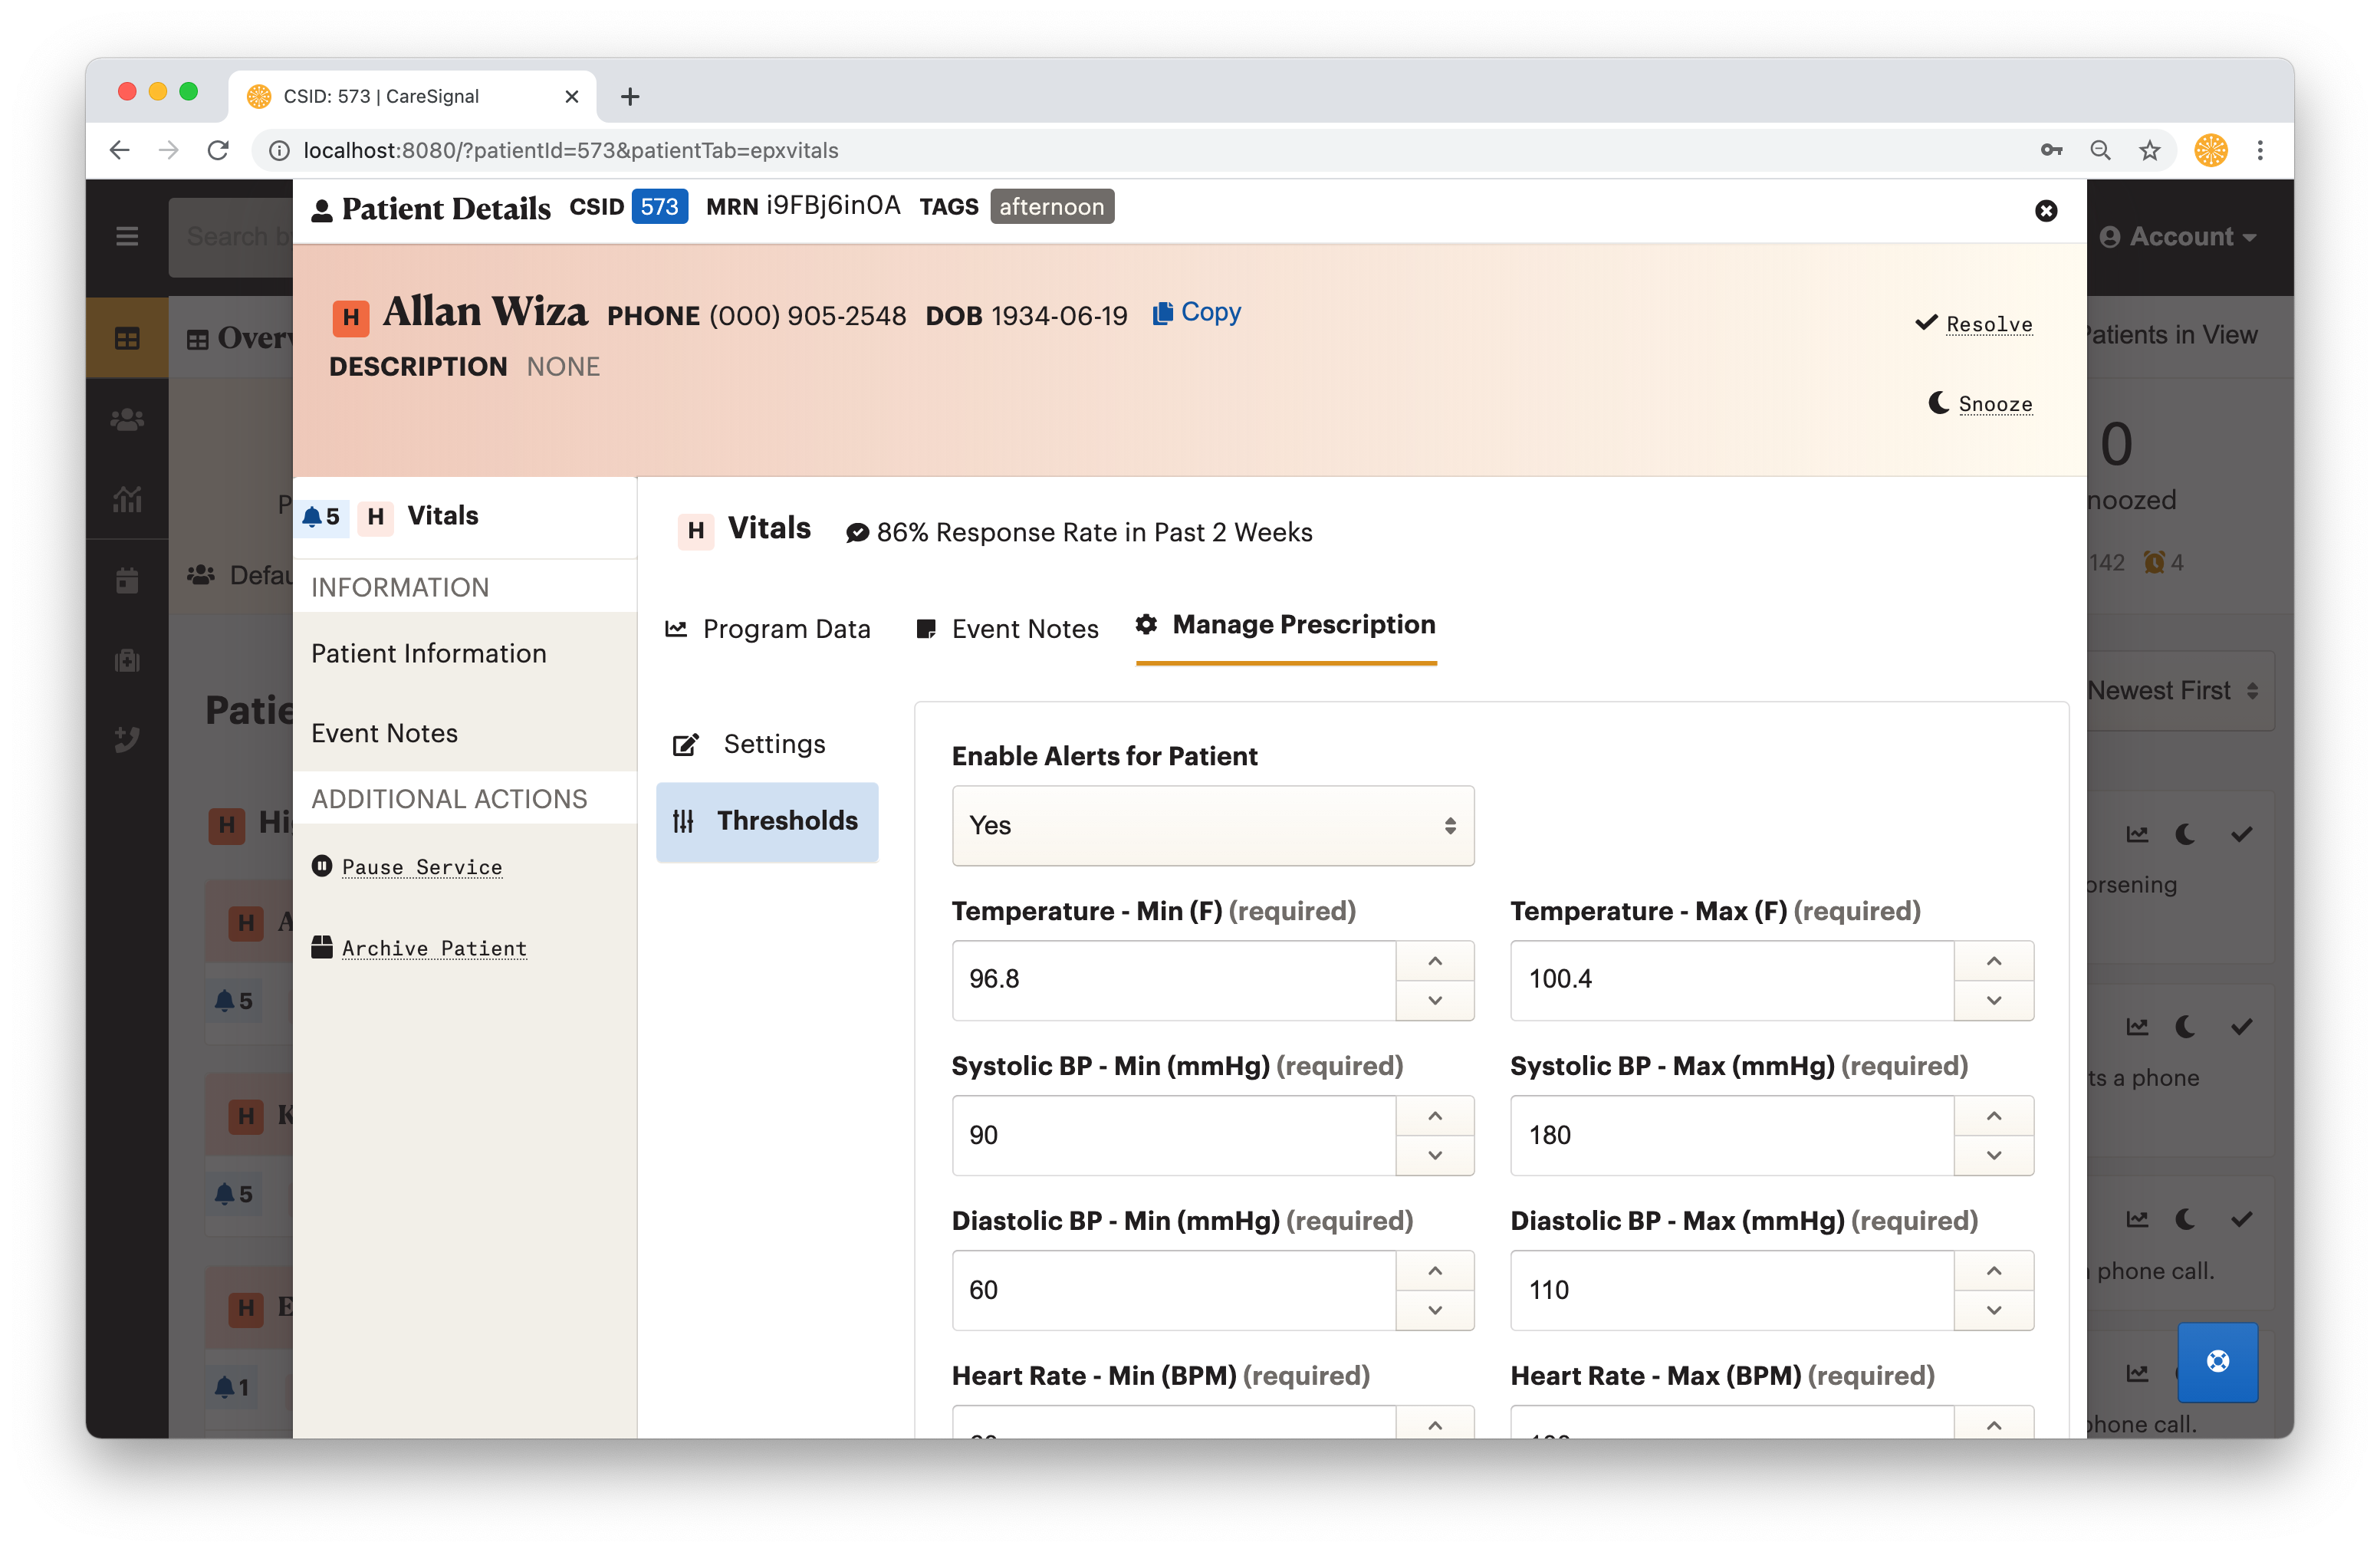Bookmark this page with star icon

[x=2149, y=150]
